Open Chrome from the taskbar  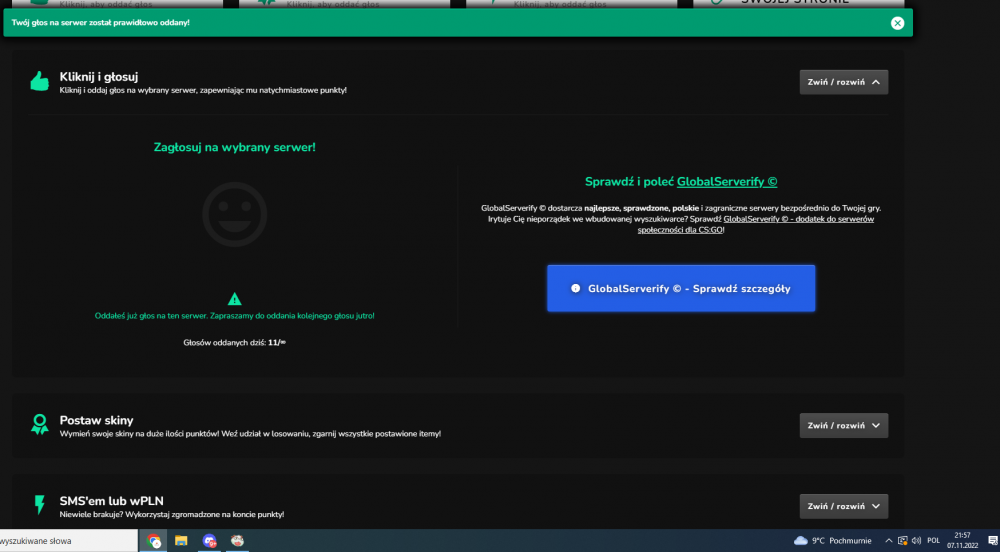click(x=154, y=541)
